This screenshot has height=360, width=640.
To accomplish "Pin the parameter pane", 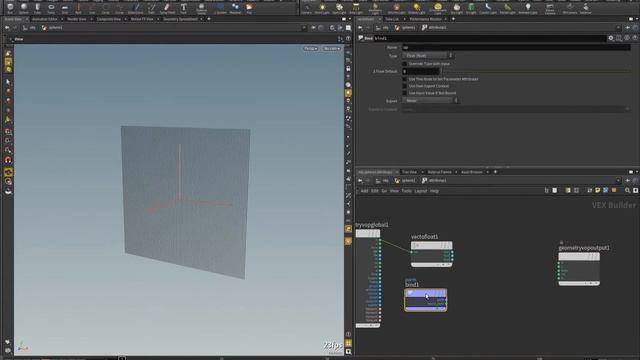I will click(x=628, y=27).
